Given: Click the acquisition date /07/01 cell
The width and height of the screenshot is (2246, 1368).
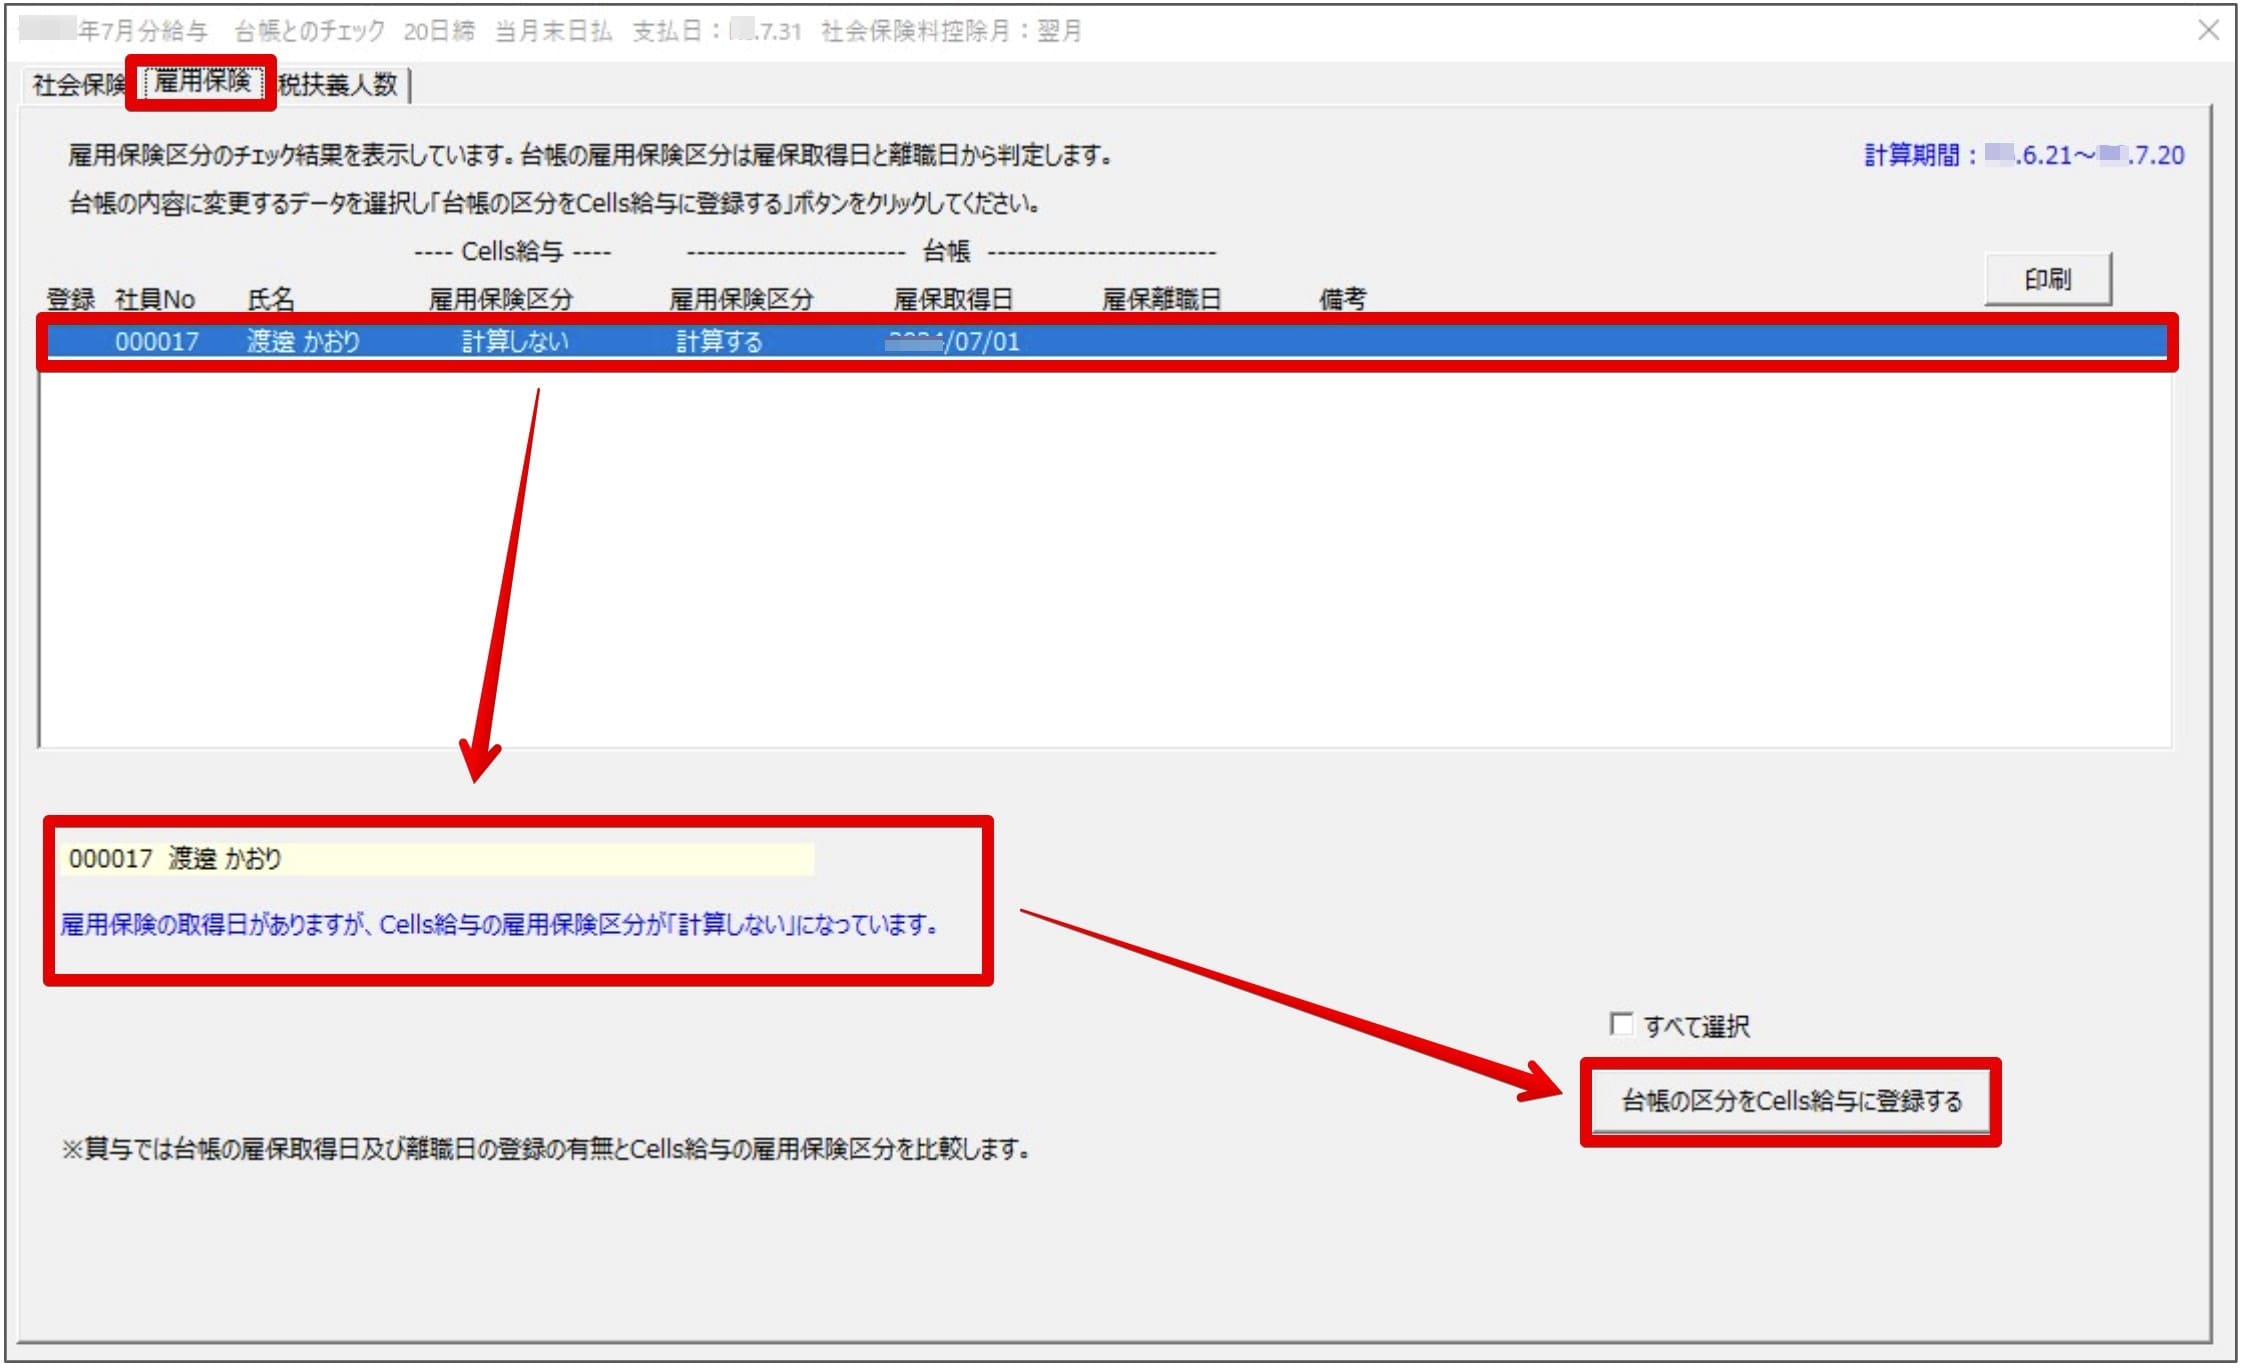Looking at the screenshot, I should [x=955, y=342].
